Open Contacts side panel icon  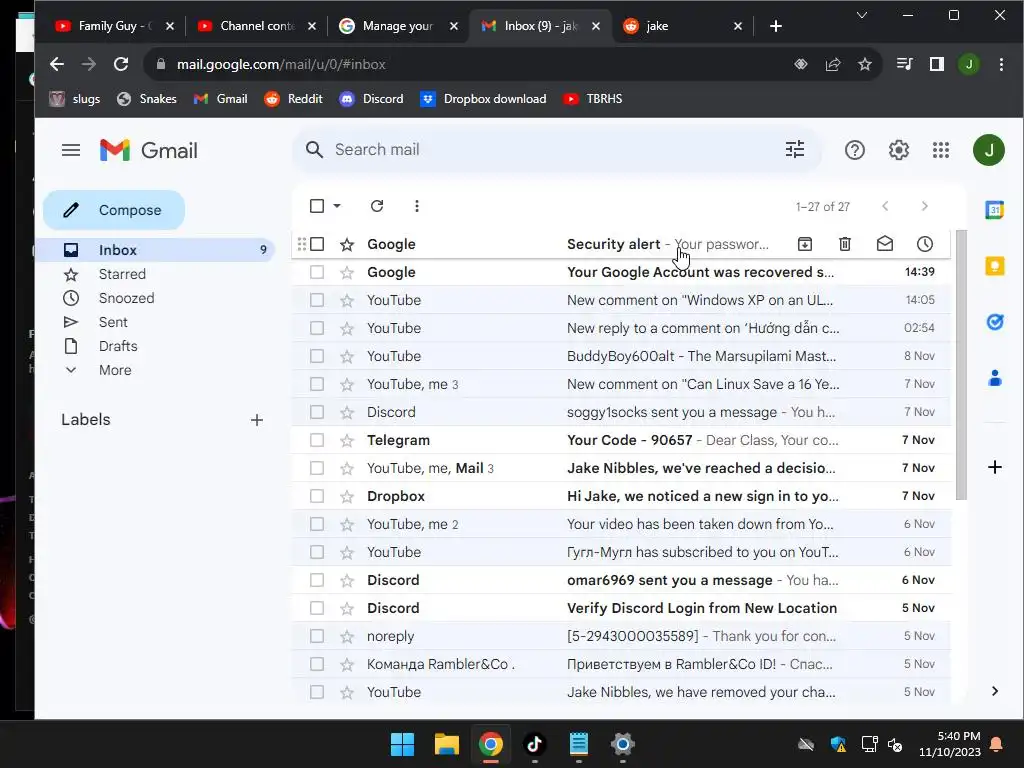point(994,378)
